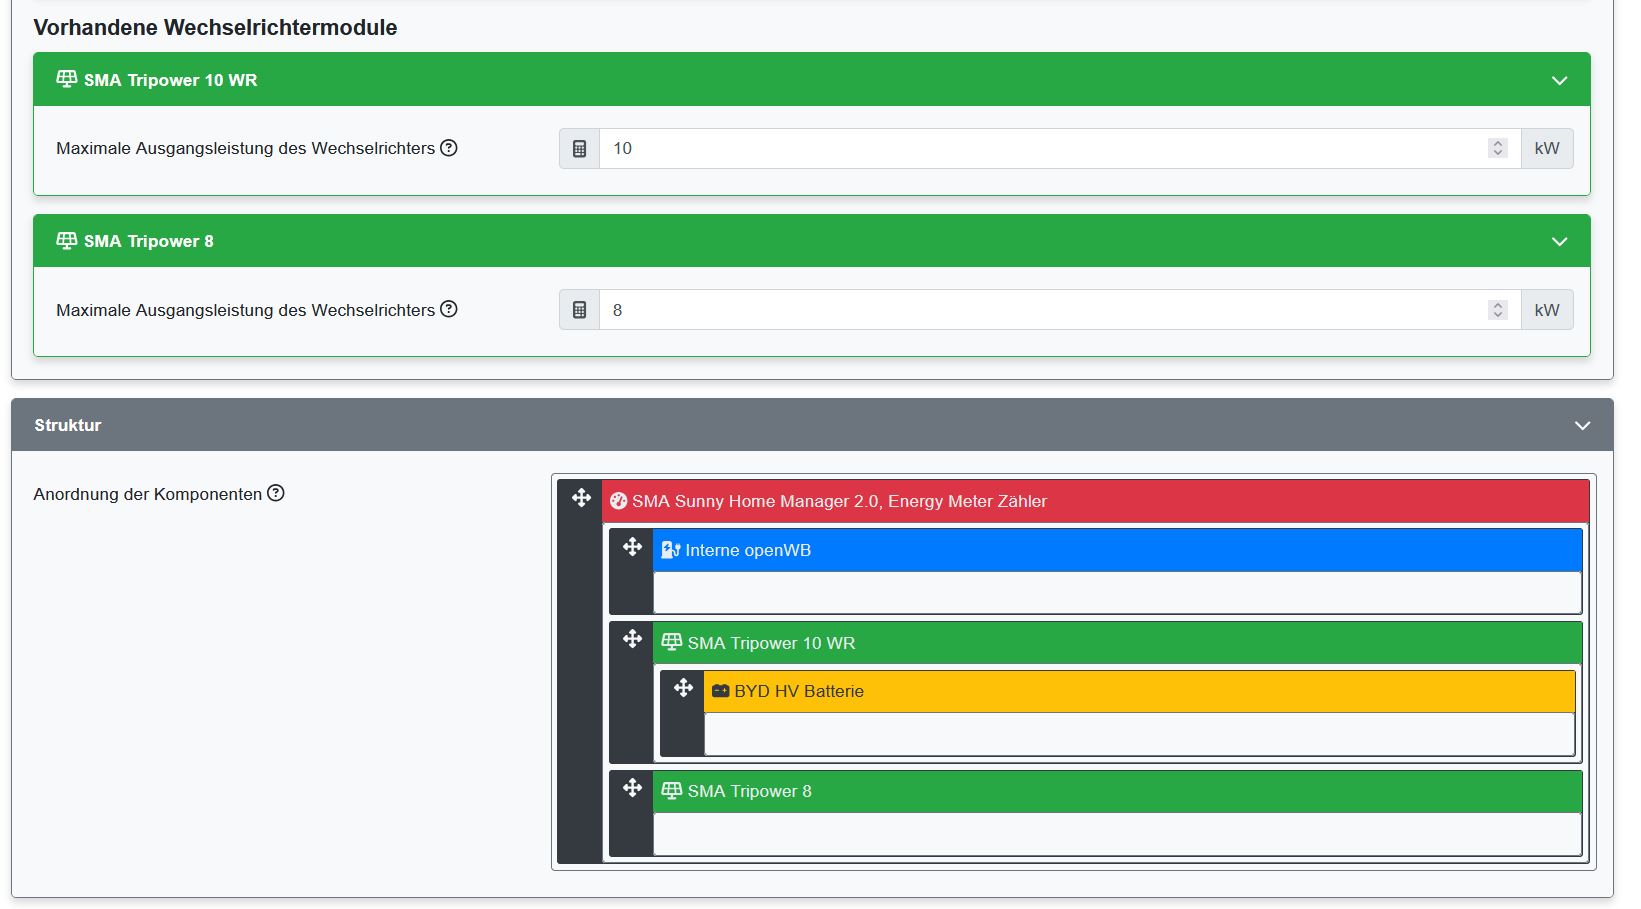The height and width of the screenshot is (909, 1641).
Task: Open help beside Anordnung der Komponenten
Action: click(277, 492)
